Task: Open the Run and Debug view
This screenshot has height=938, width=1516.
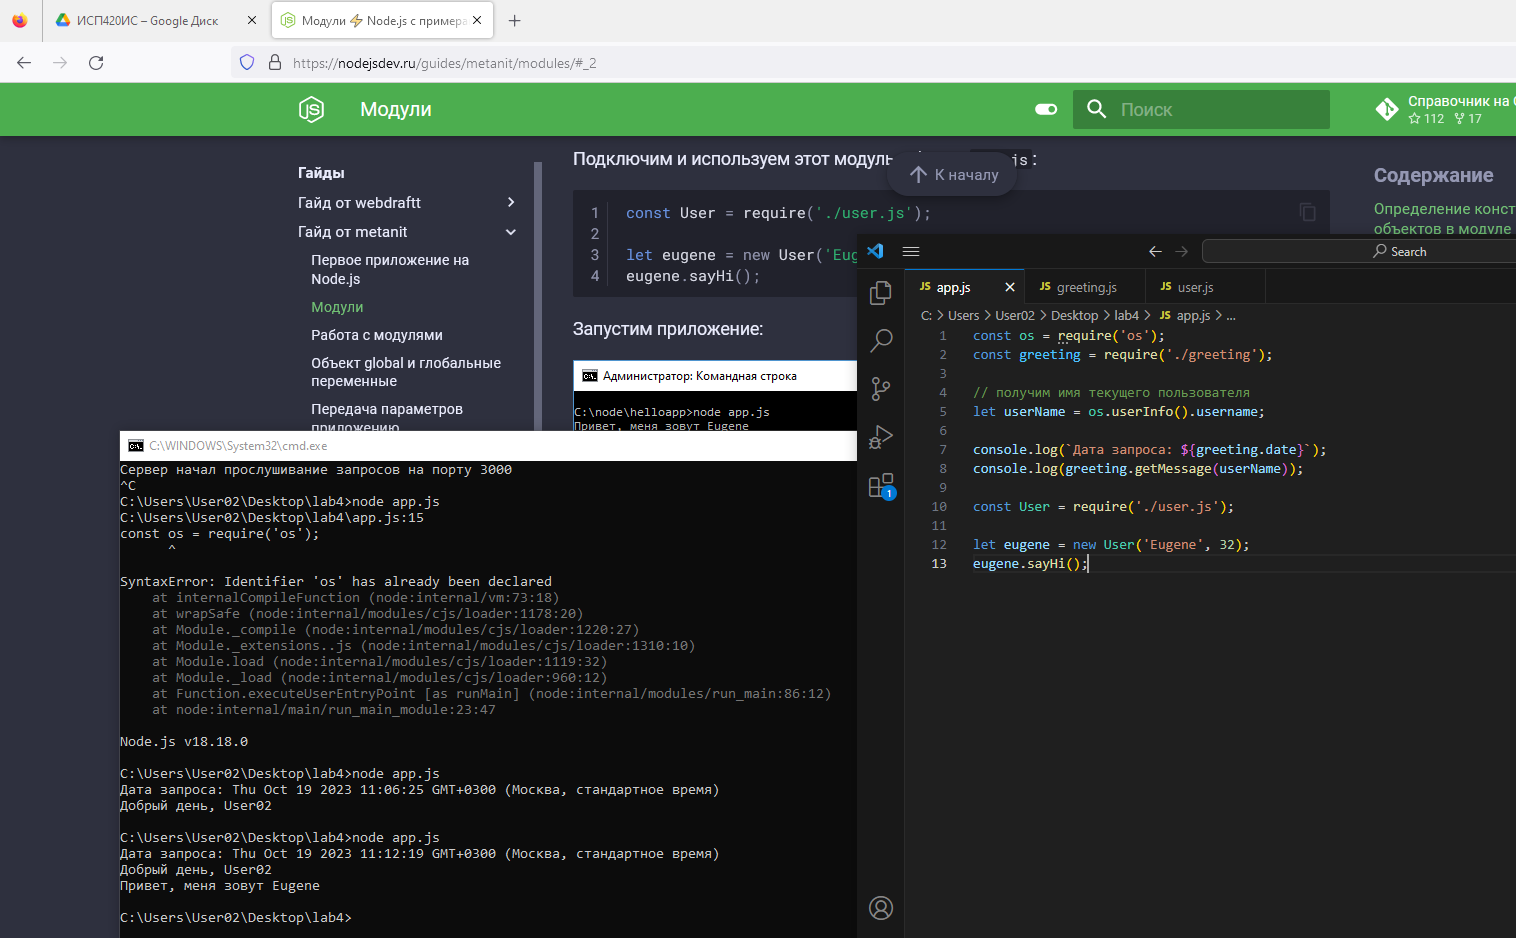Action: pos(881,437)
